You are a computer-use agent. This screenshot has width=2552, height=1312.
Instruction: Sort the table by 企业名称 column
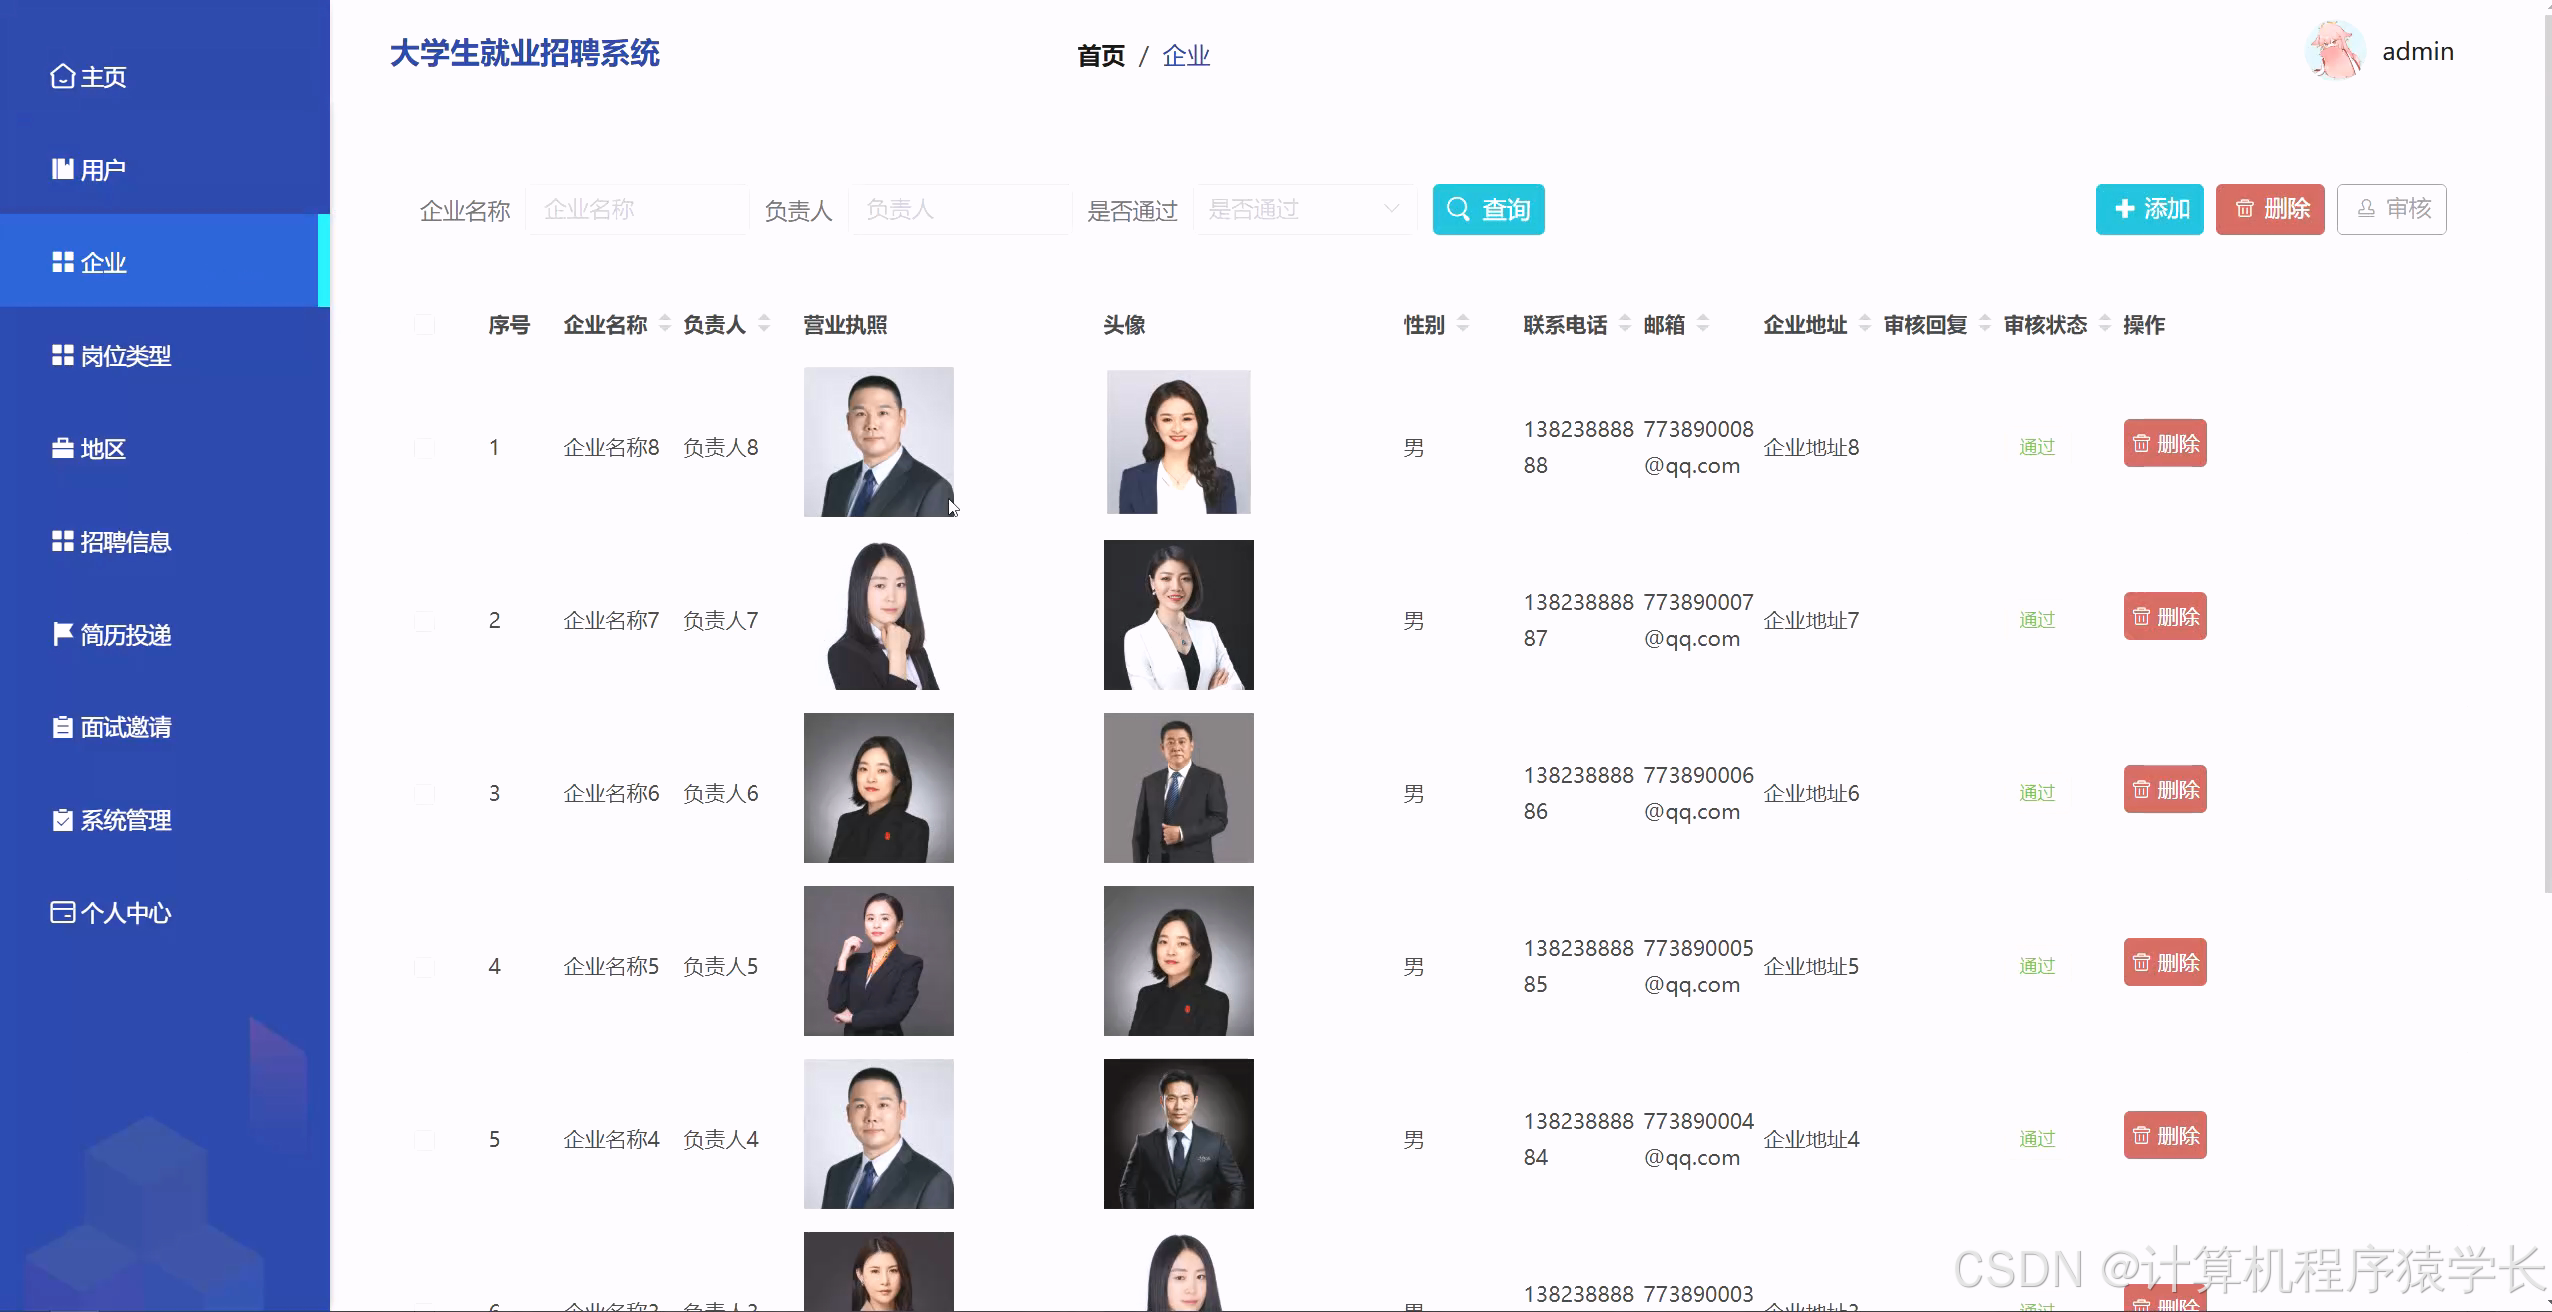(665, 324)
